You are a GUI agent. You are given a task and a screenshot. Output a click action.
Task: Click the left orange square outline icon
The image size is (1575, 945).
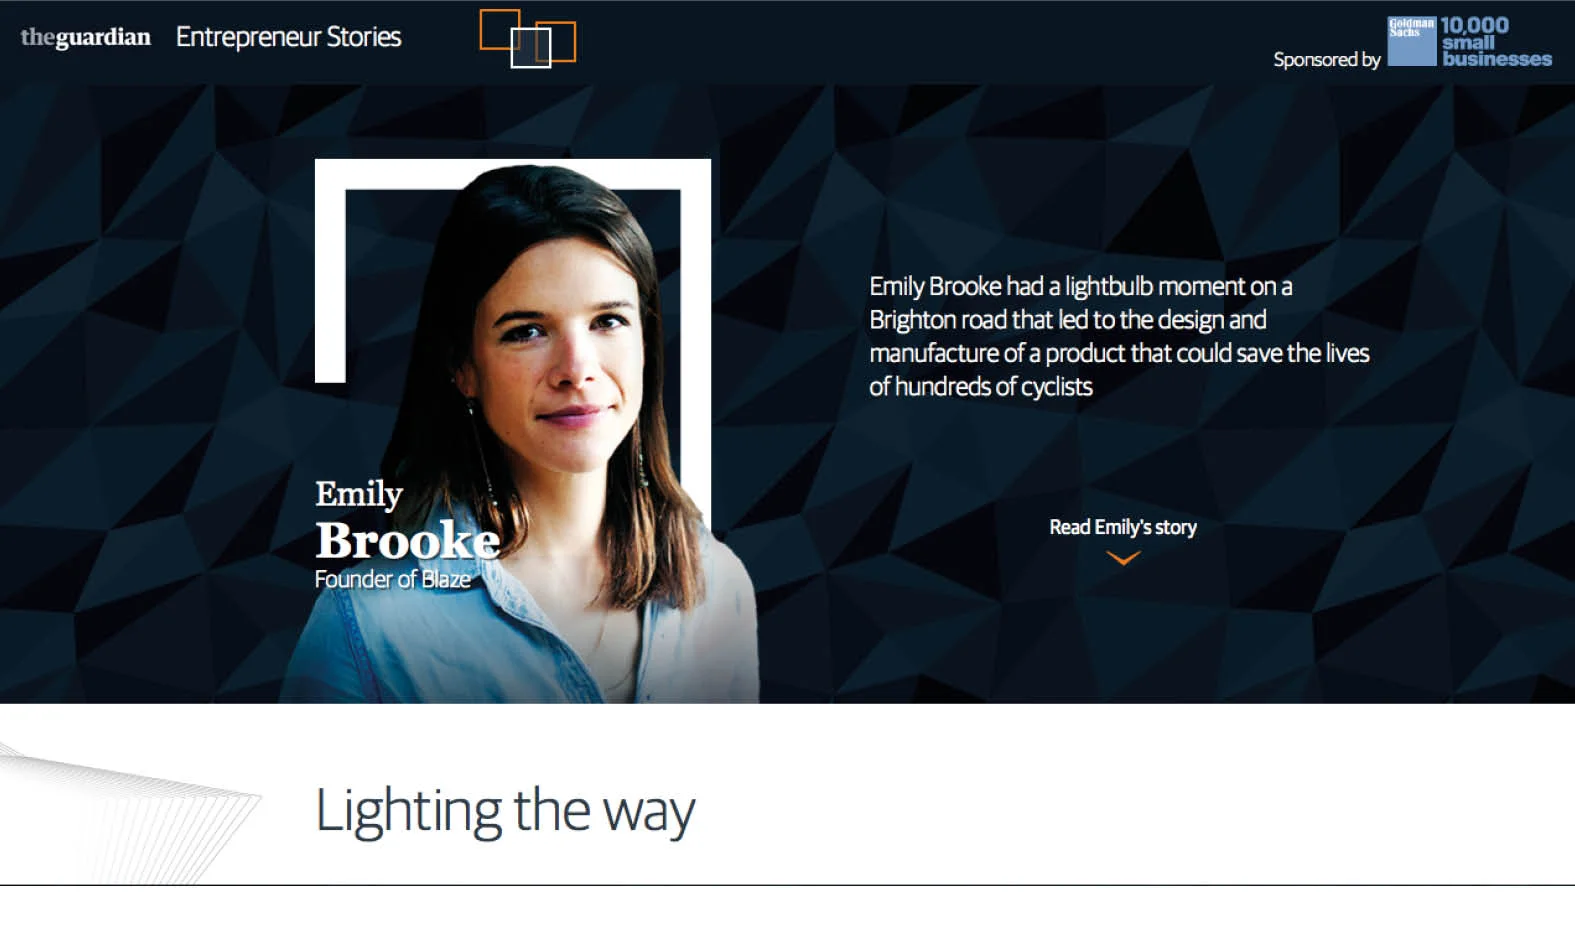click(500, 30)
